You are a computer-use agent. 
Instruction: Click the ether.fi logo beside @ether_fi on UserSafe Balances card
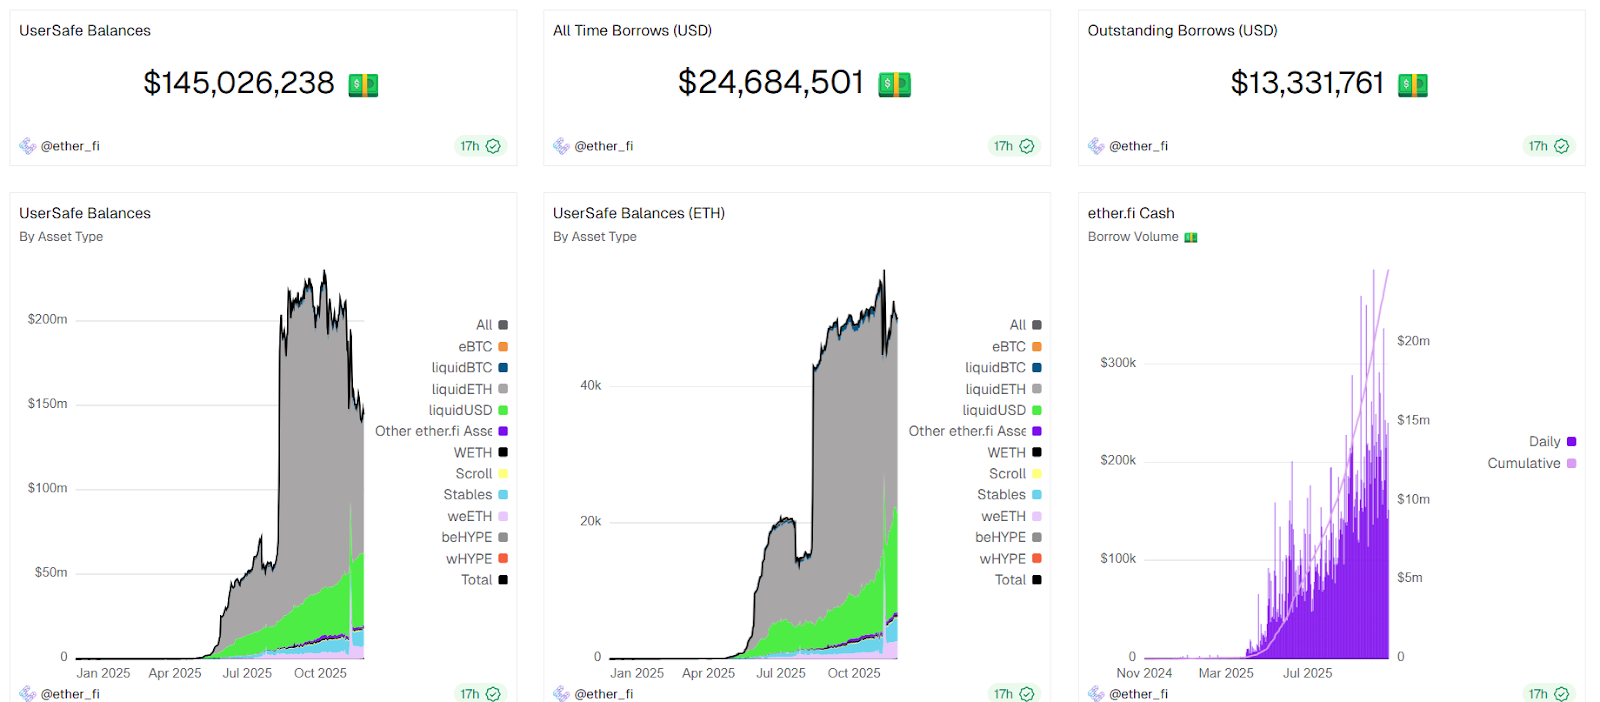(27, 145)
